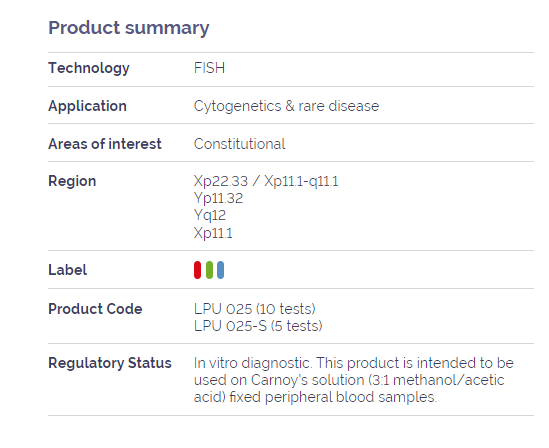This screenshot has height=448, width=549.
Task: Click the FISH technology value
Action: pos(209,68)
